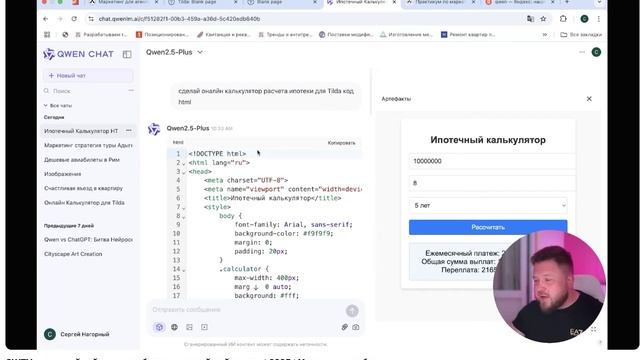This screenshot has height=360, width=640.
Task: Open the Дешевые авиабилеты в Рим chat
Action: 82,160
